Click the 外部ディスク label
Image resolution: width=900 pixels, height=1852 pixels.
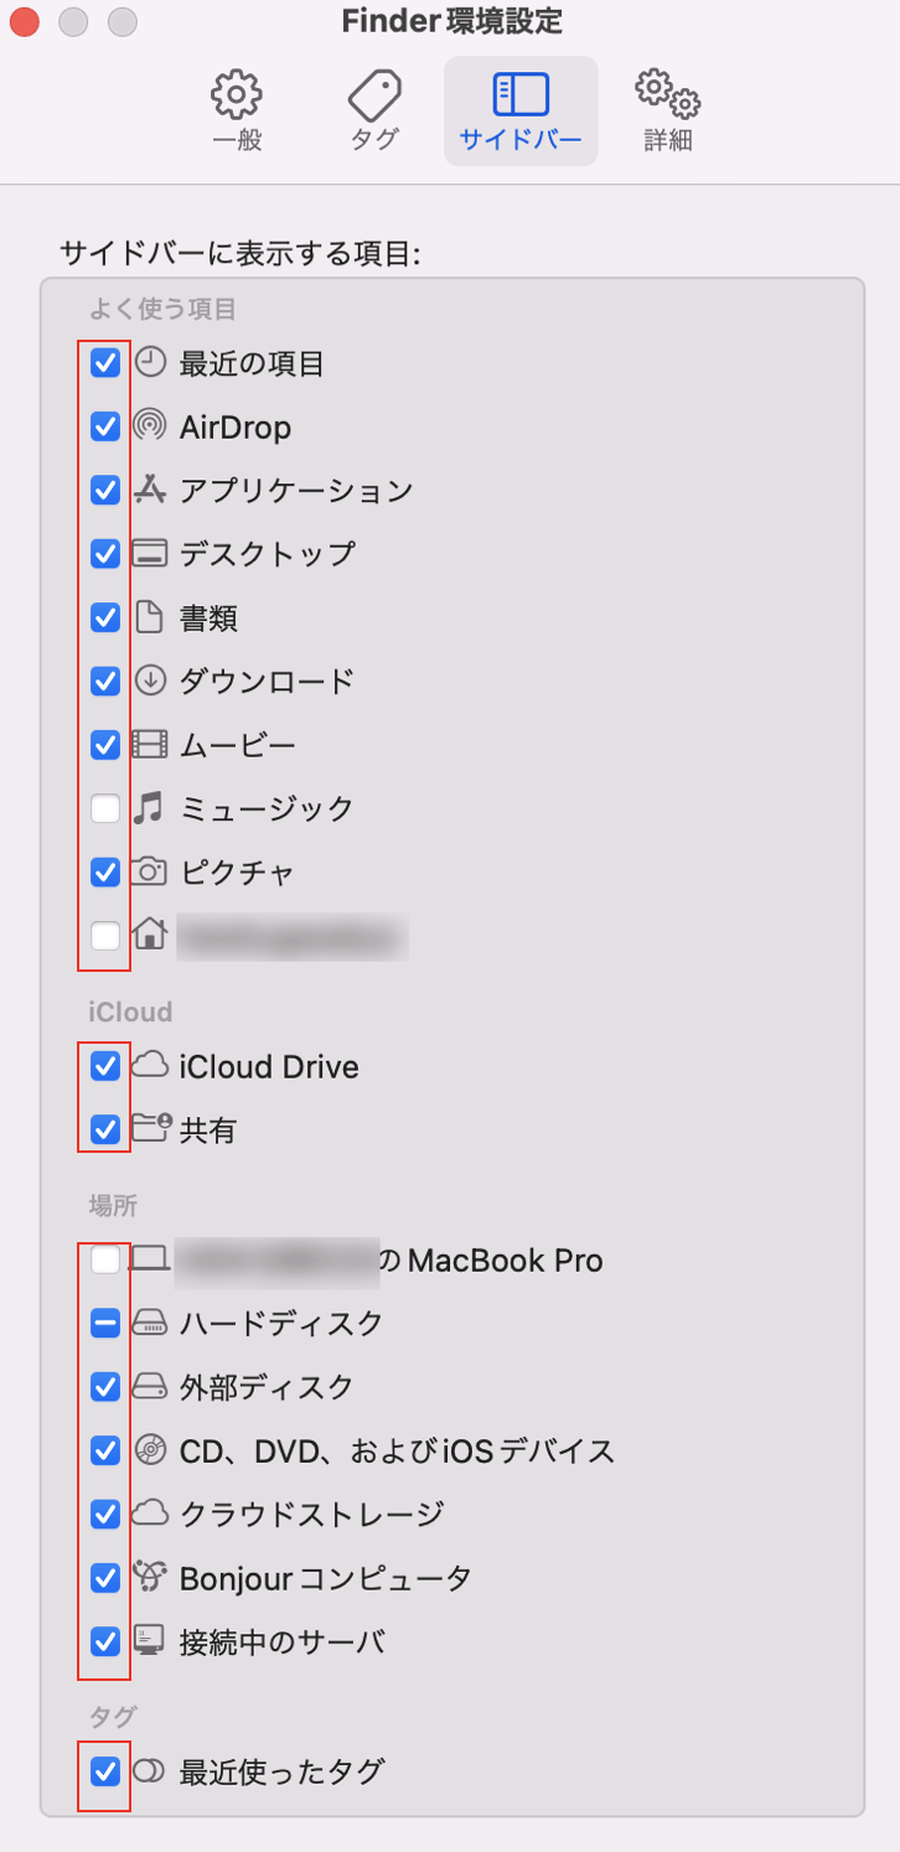[266, 1387]
